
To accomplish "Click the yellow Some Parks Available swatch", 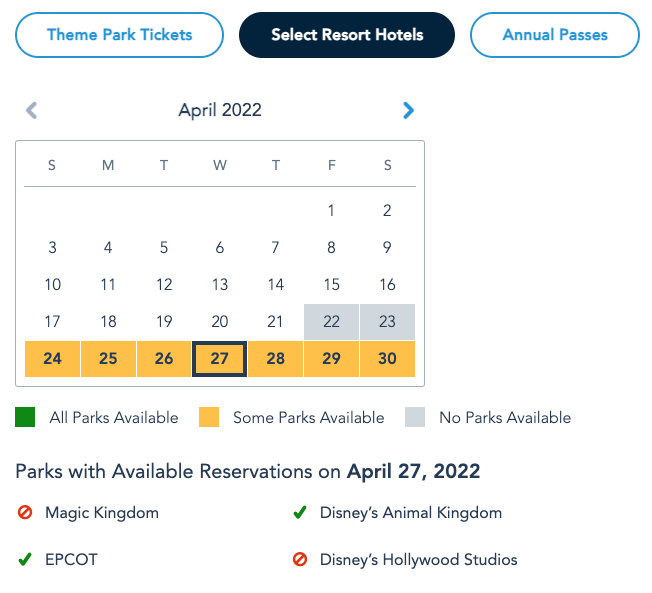I will pos(209,418).
